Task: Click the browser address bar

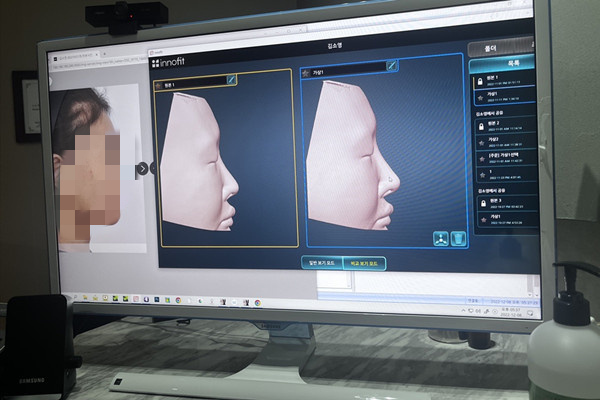Action: [x=99, y=66]
